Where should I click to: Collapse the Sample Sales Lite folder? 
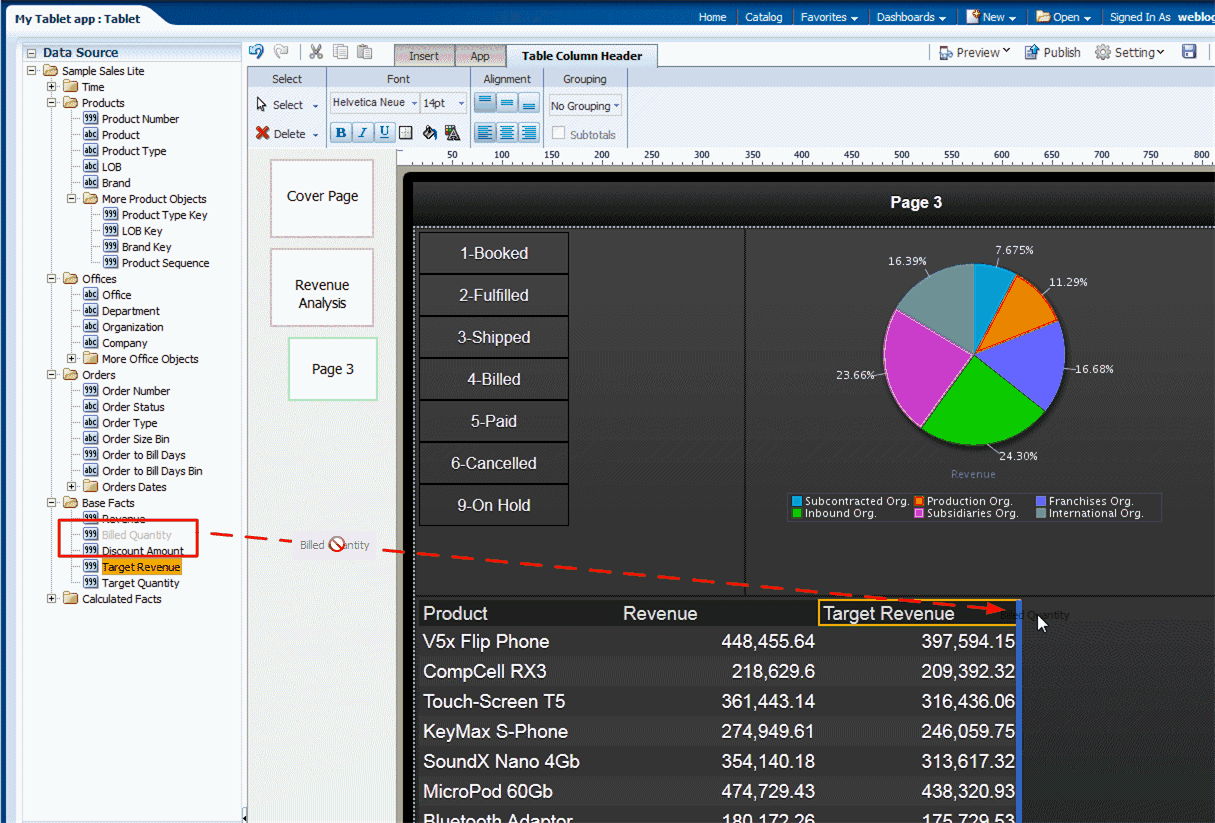click(31, 71)
